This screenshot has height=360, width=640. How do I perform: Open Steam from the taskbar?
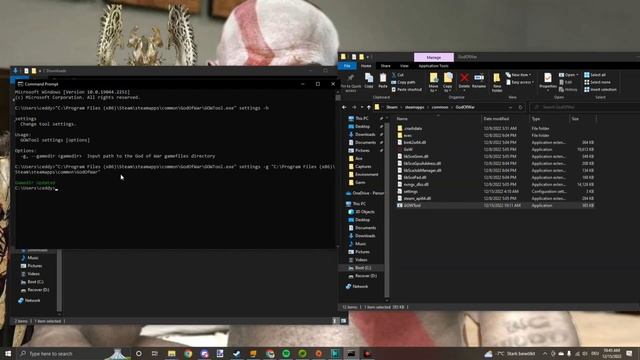click(236, 353)
